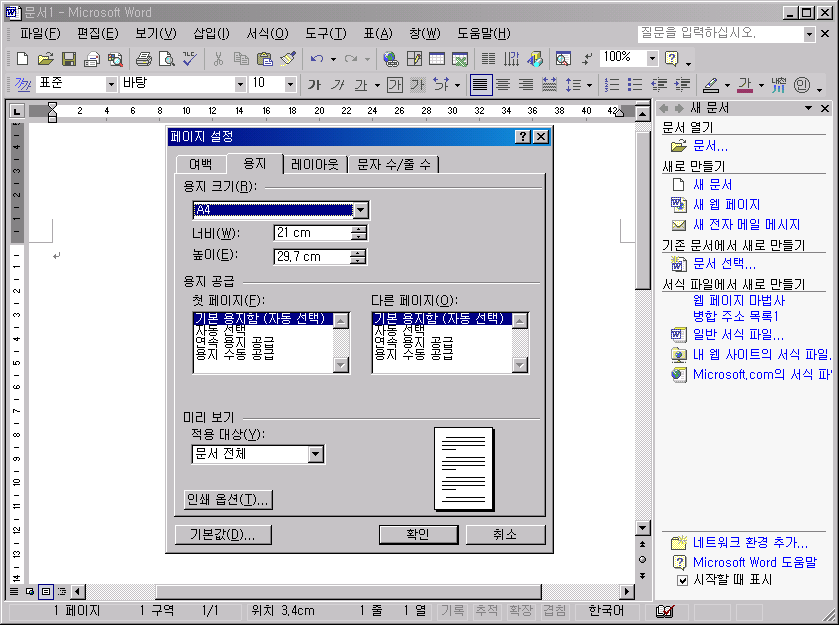This screenshot has height=625, width=839.
Task: Open the help question box dropdown
Action: pos(809,34)
